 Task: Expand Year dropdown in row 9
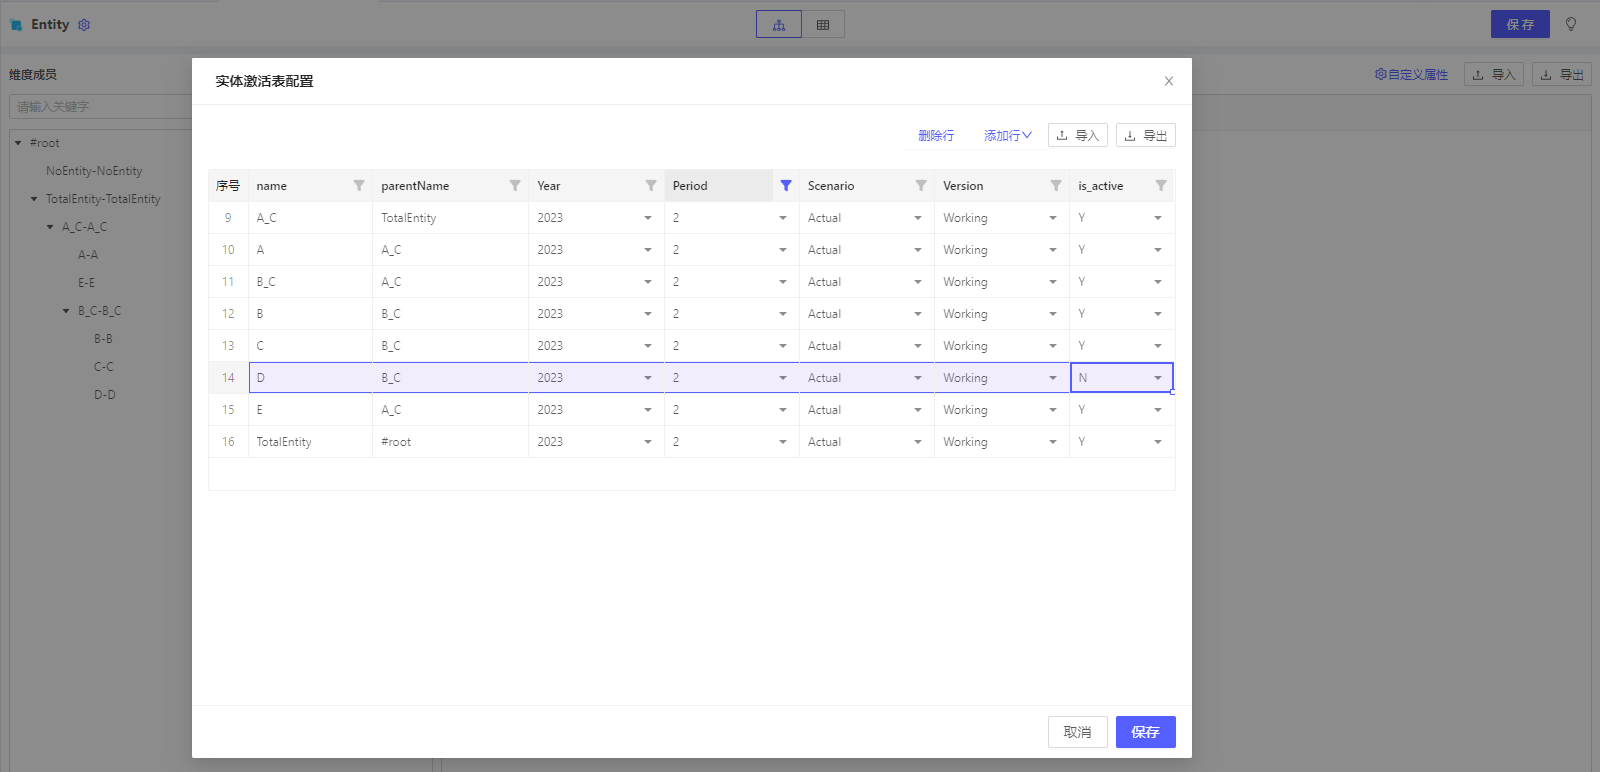[648, 218]
